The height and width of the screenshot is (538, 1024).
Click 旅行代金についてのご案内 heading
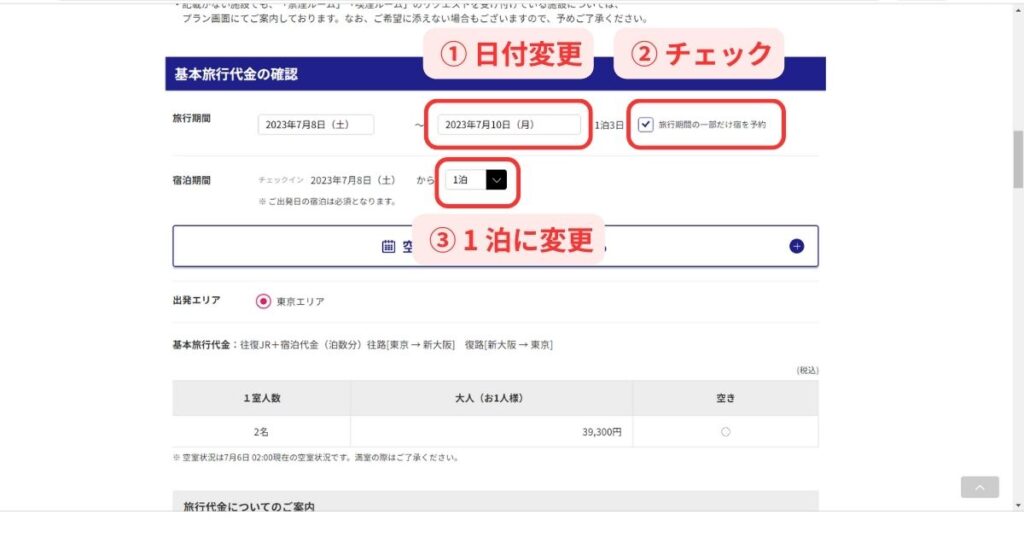coord(249,506)
